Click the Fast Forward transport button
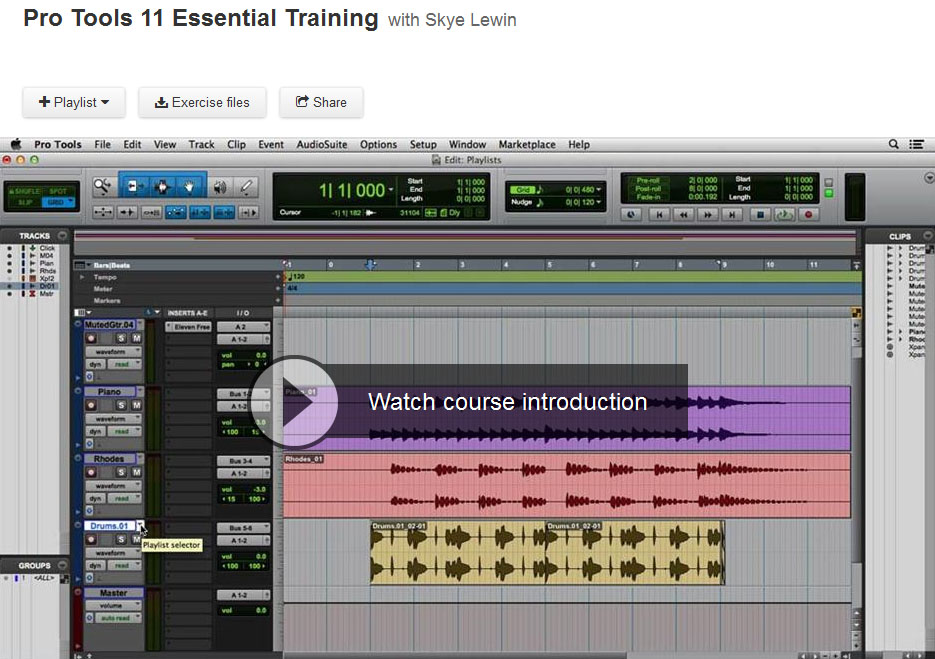935x659 pixels. tap(708, 214)
